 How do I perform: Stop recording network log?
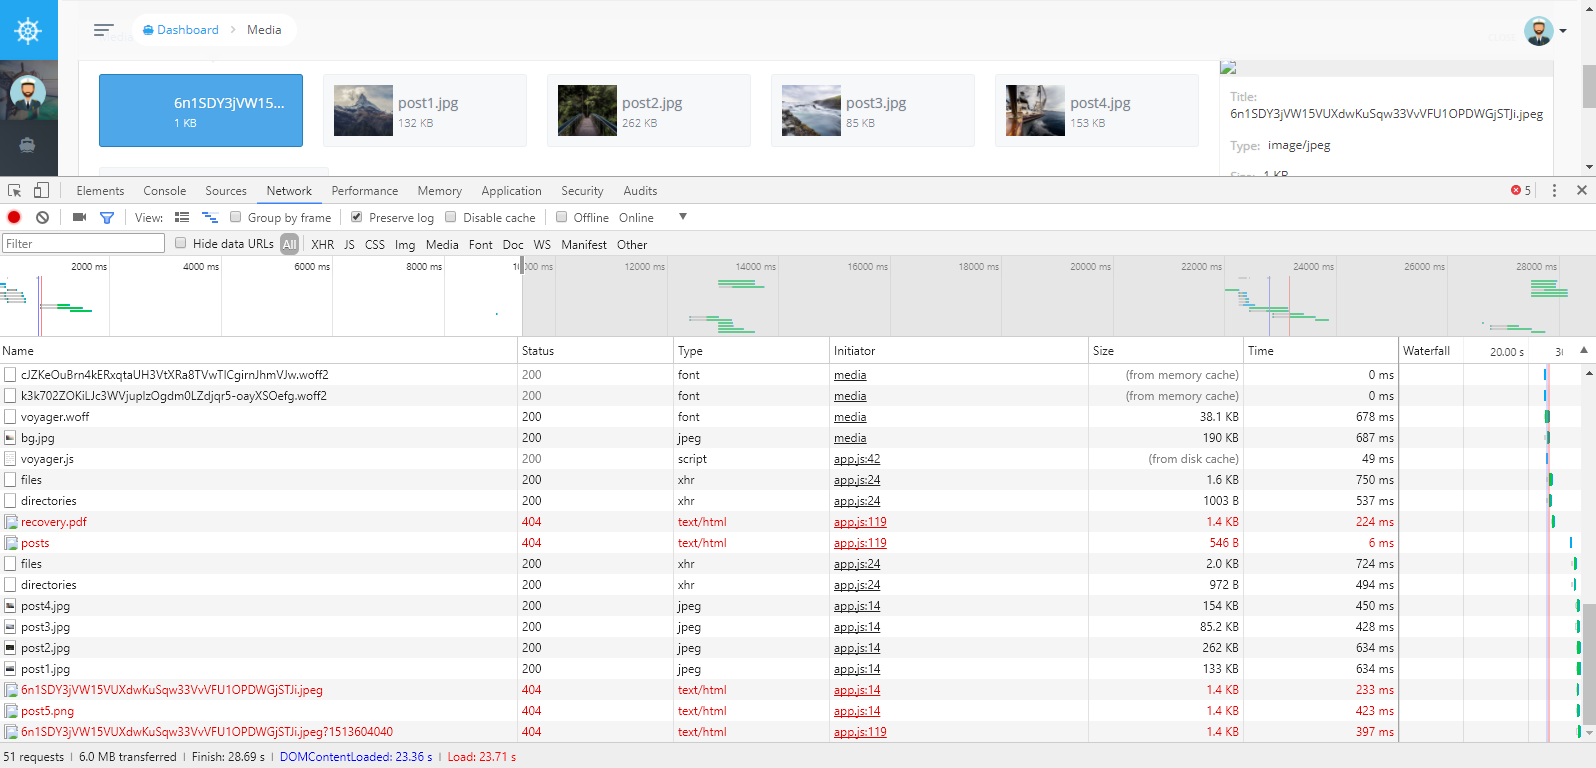pyautogui.click(x=14, y=217)
